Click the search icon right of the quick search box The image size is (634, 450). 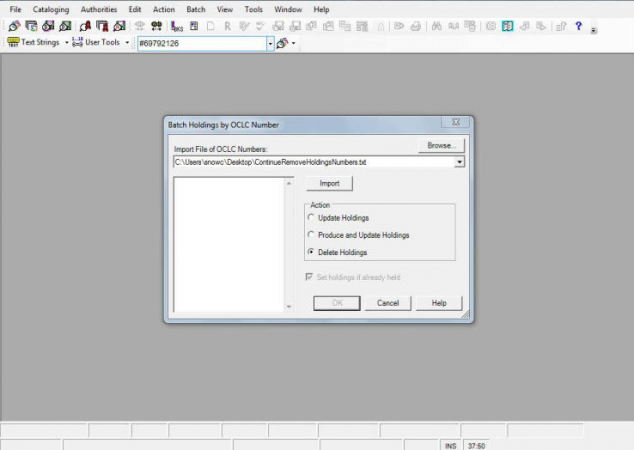282,43
